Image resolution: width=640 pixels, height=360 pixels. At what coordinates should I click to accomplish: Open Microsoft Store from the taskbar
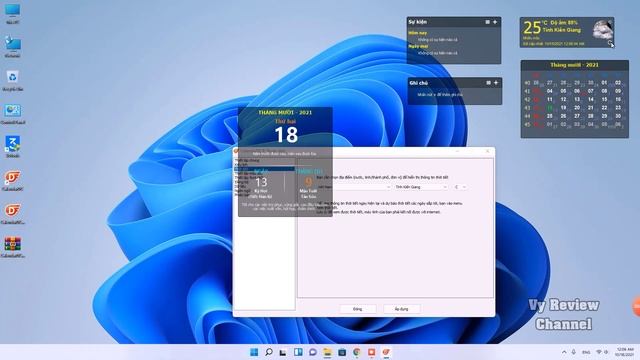[x=342, y=352]
